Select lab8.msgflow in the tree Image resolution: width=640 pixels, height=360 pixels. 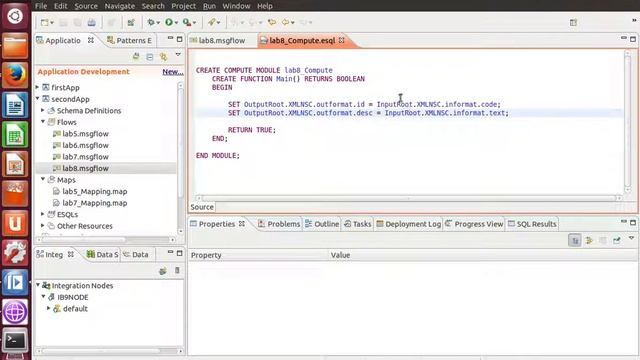pyautogui.click(x=85, y=168)
